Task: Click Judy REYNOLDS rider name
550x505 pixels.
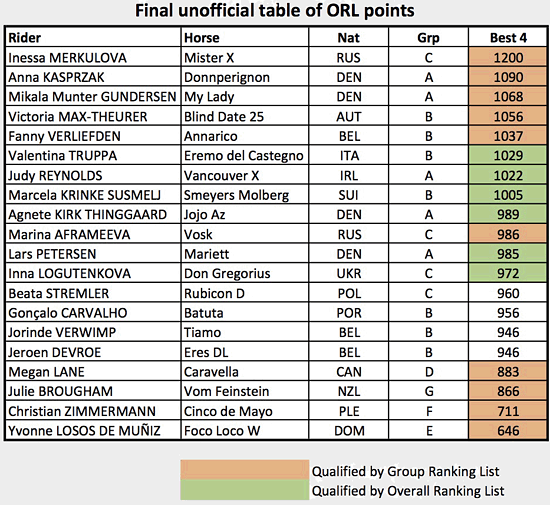Action: pos(55,175)
